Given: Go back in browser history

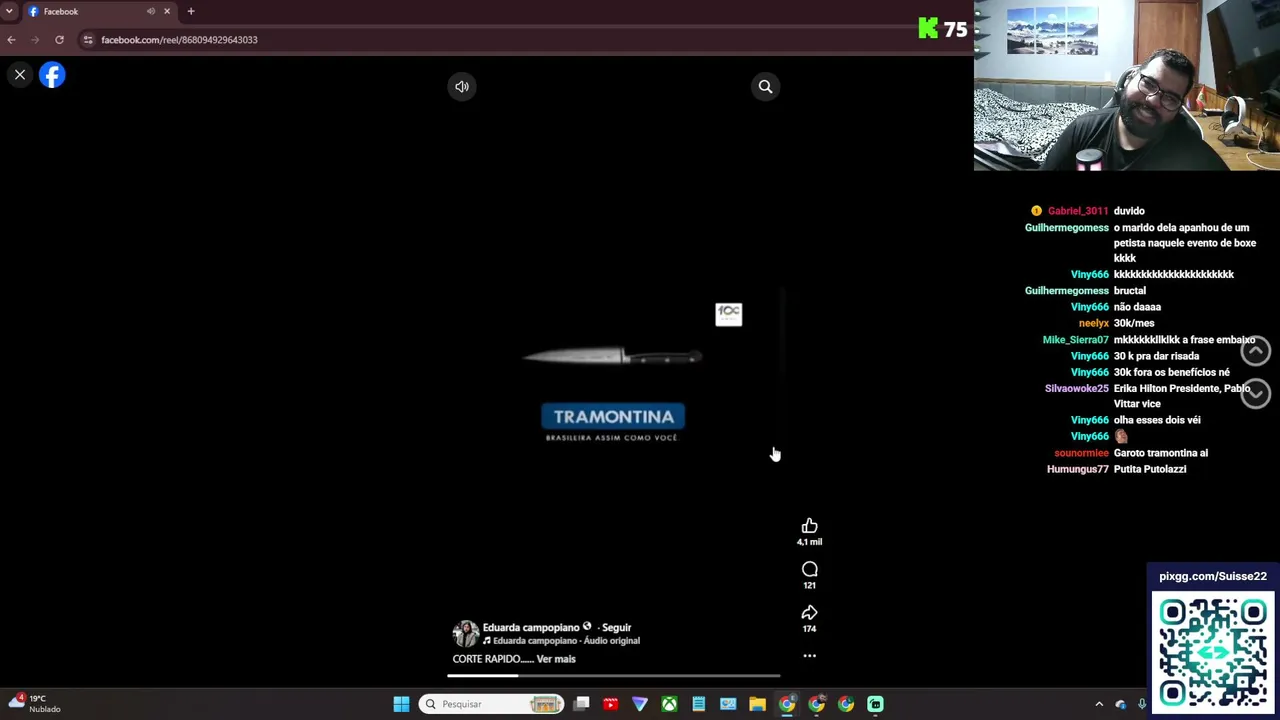Looking at the screenshot, I should coord(11,40).
